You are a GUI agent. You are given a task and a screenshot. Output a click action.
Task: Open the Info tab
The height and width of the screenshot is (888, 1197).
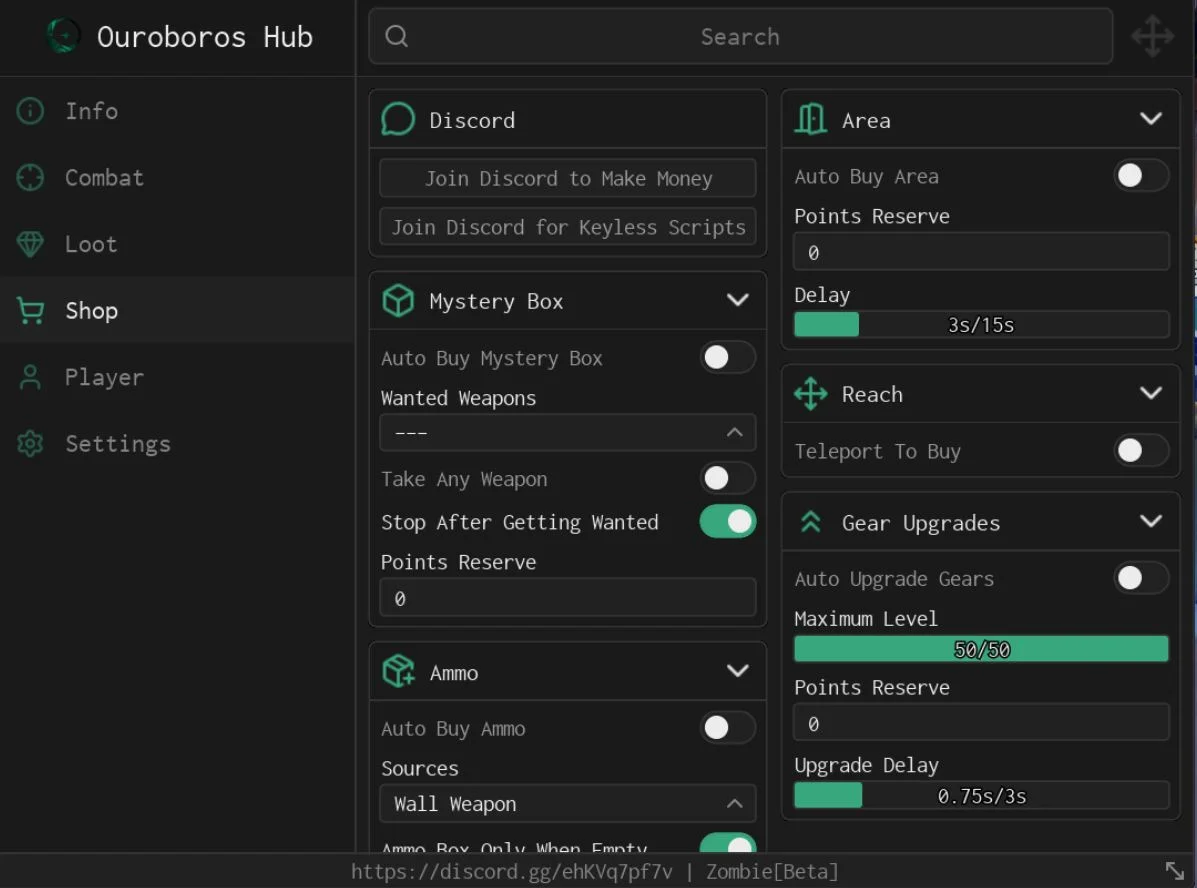tap(177, 111)
